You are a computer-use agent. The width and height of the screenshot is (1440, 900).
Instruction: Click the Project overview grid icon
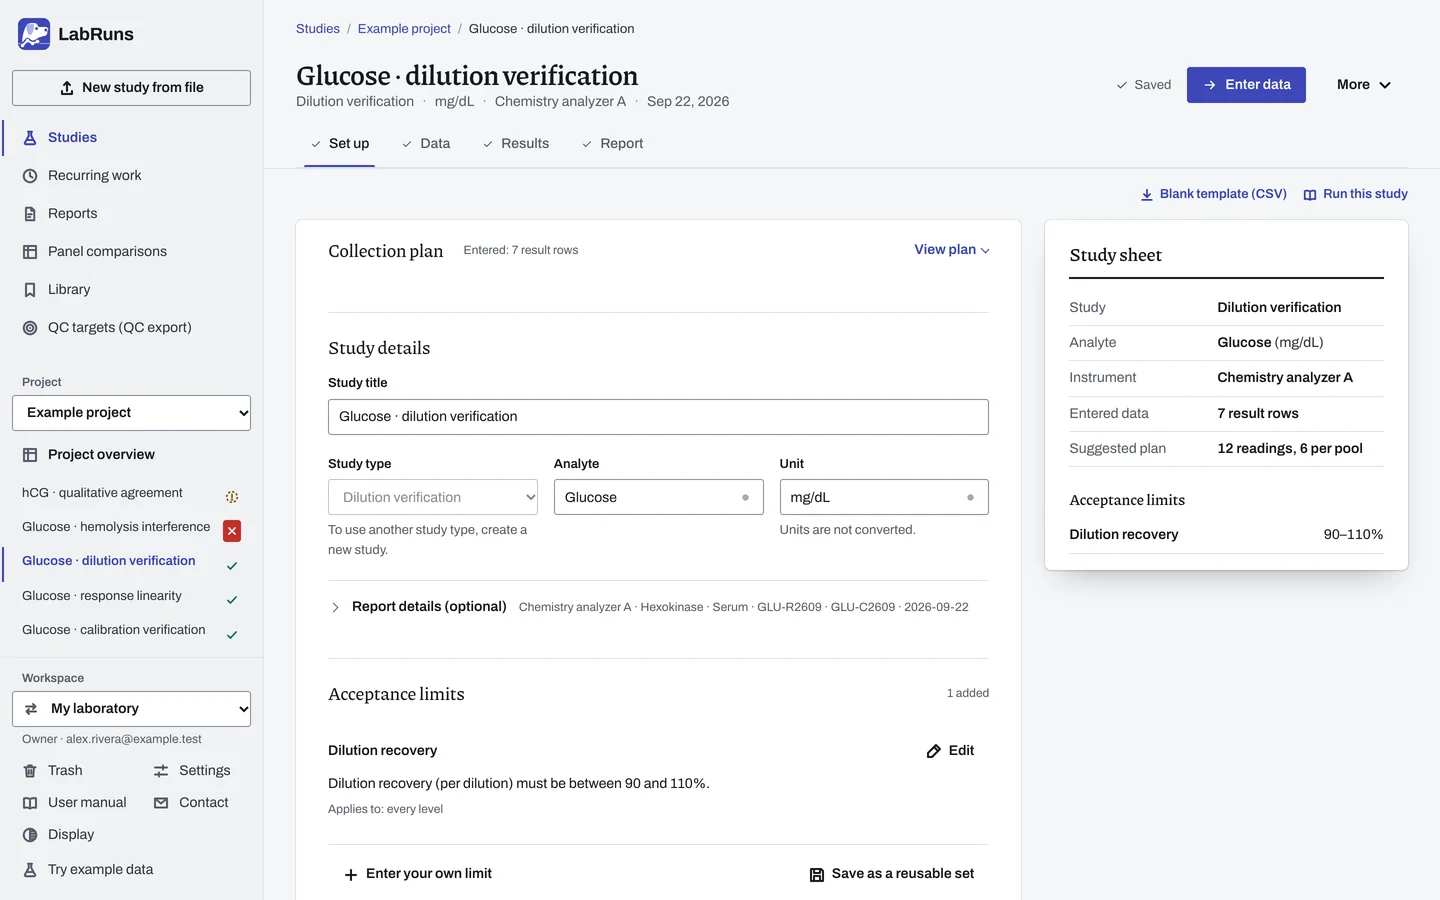(x=30, y=455)
